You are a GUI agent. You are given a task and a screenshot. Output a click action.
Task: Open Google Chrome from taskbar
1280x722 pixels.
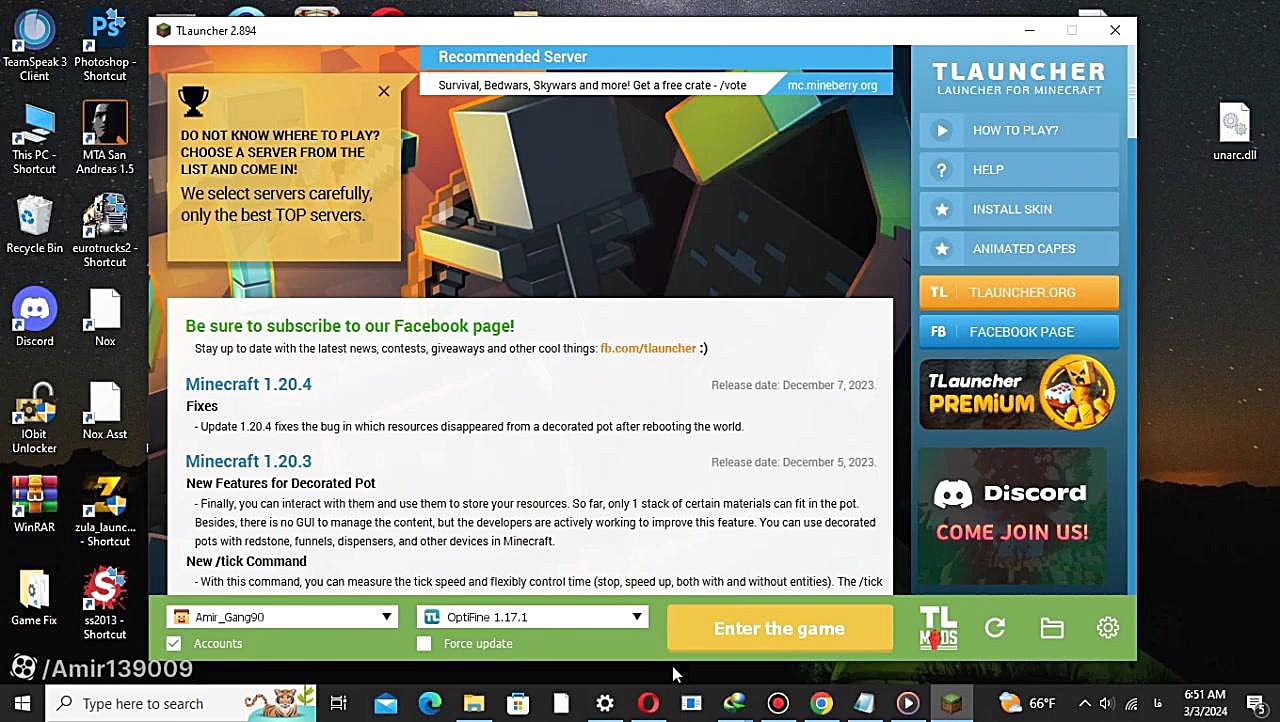(821, 703)
